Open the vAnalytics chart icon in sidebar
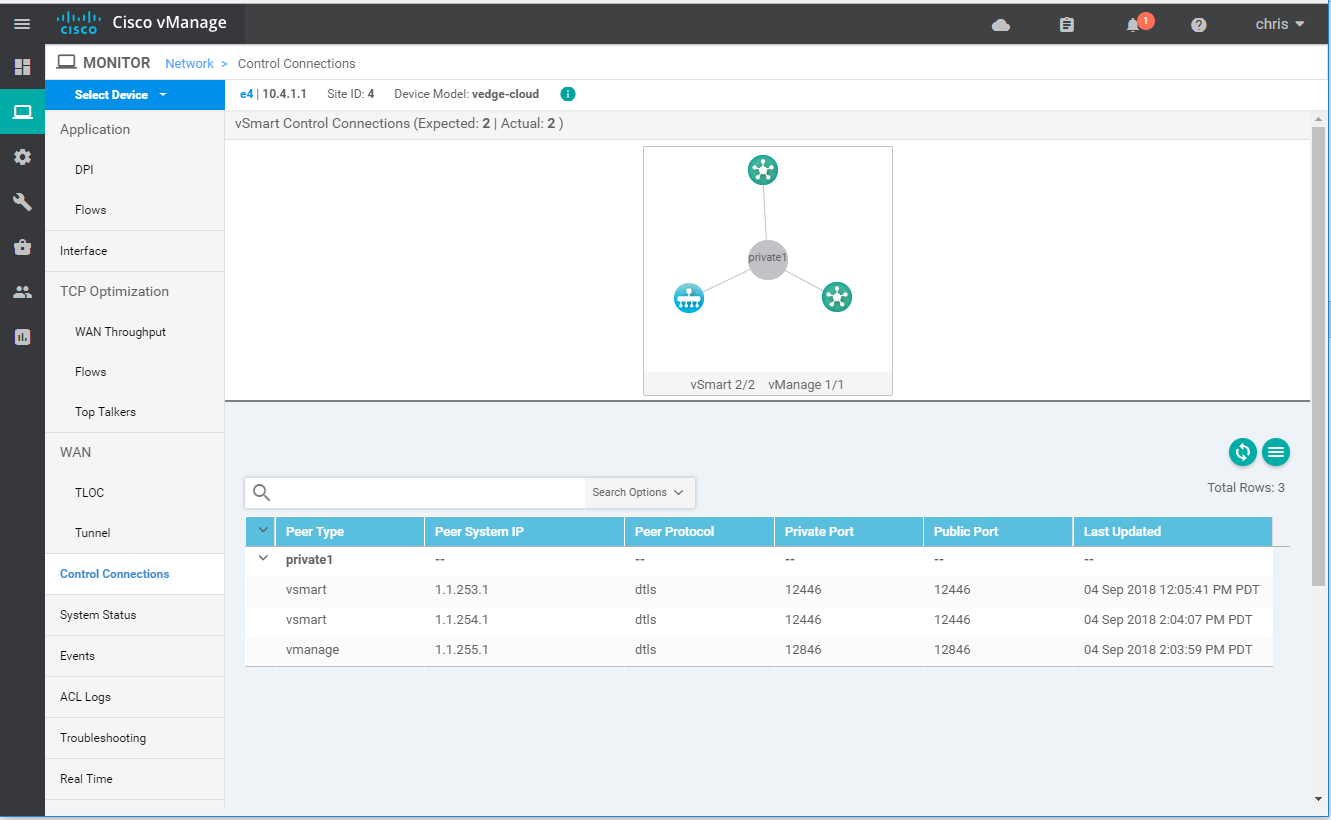1331x820 pixels. [x=21, y=336]
